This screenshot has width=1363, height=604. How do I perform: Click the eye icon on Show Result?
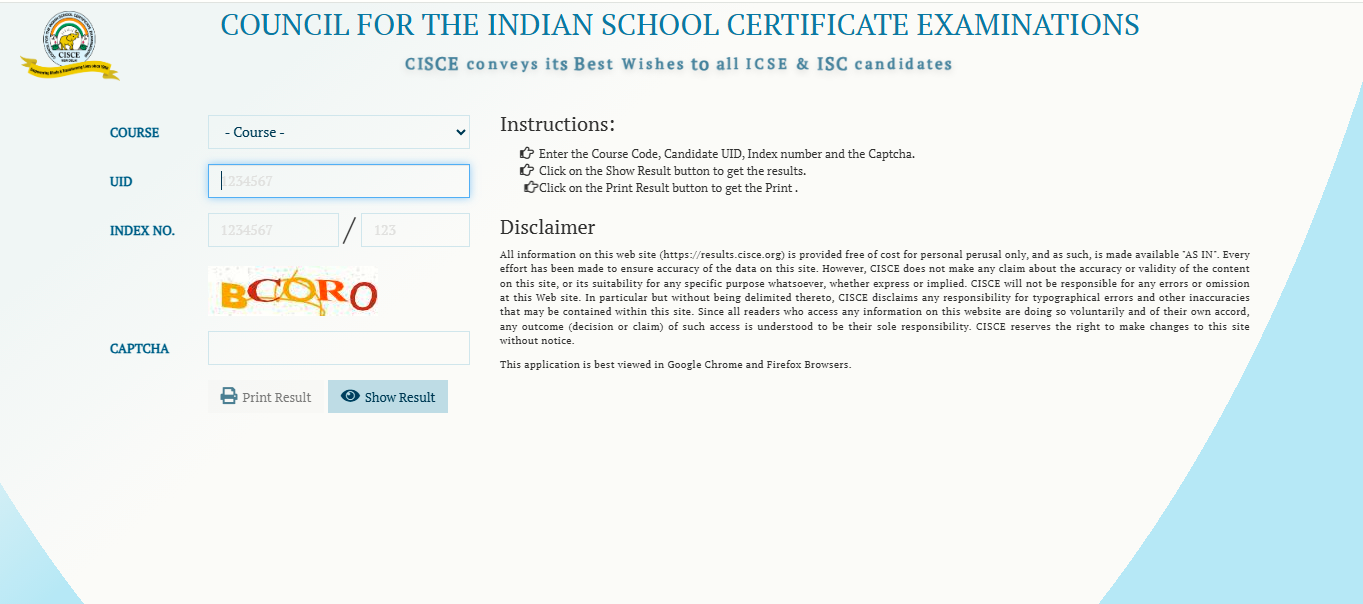(x=350, y=396)
